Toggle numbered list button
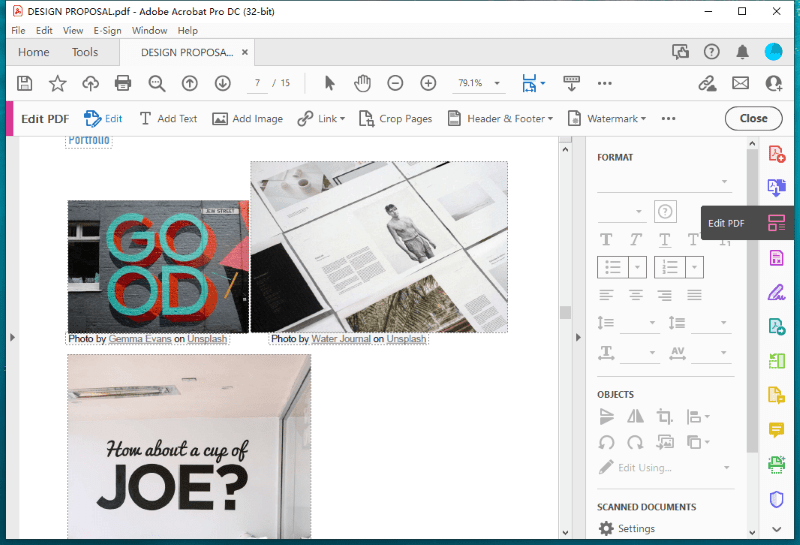Image resolution: width=800 pixels, height=545 pixels. click(x=669, y=267)
